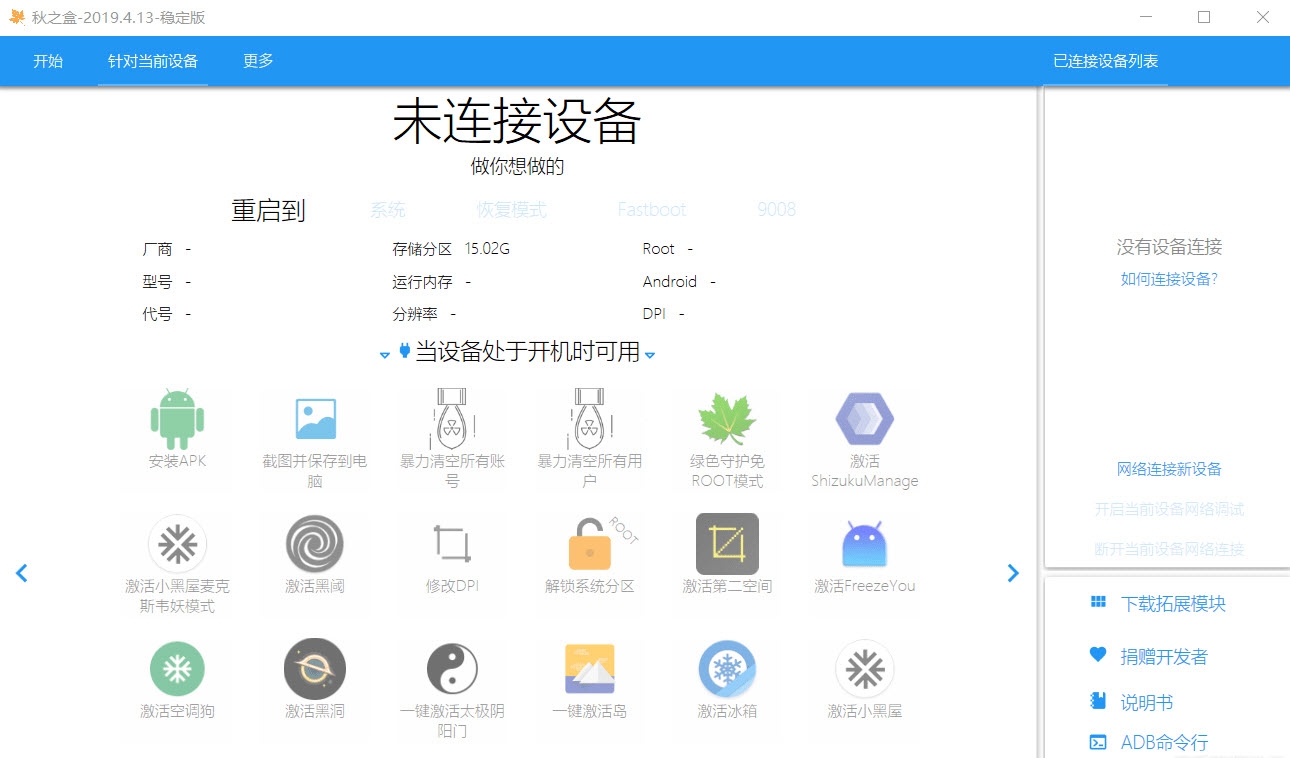Go to next tool page with right arrow
Viewport: 1290px width, 758px height.
(x=1013, y=572)
